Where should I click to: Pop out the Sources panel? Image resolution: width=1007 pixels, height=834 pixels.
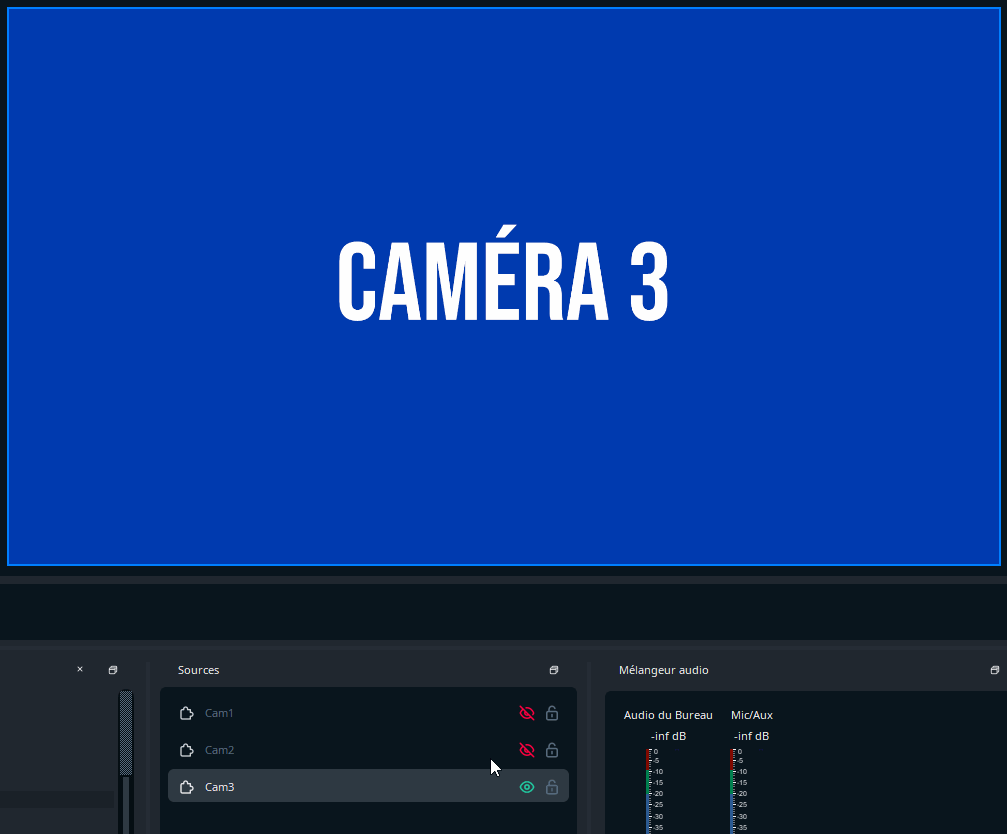[x=553, y=670]
